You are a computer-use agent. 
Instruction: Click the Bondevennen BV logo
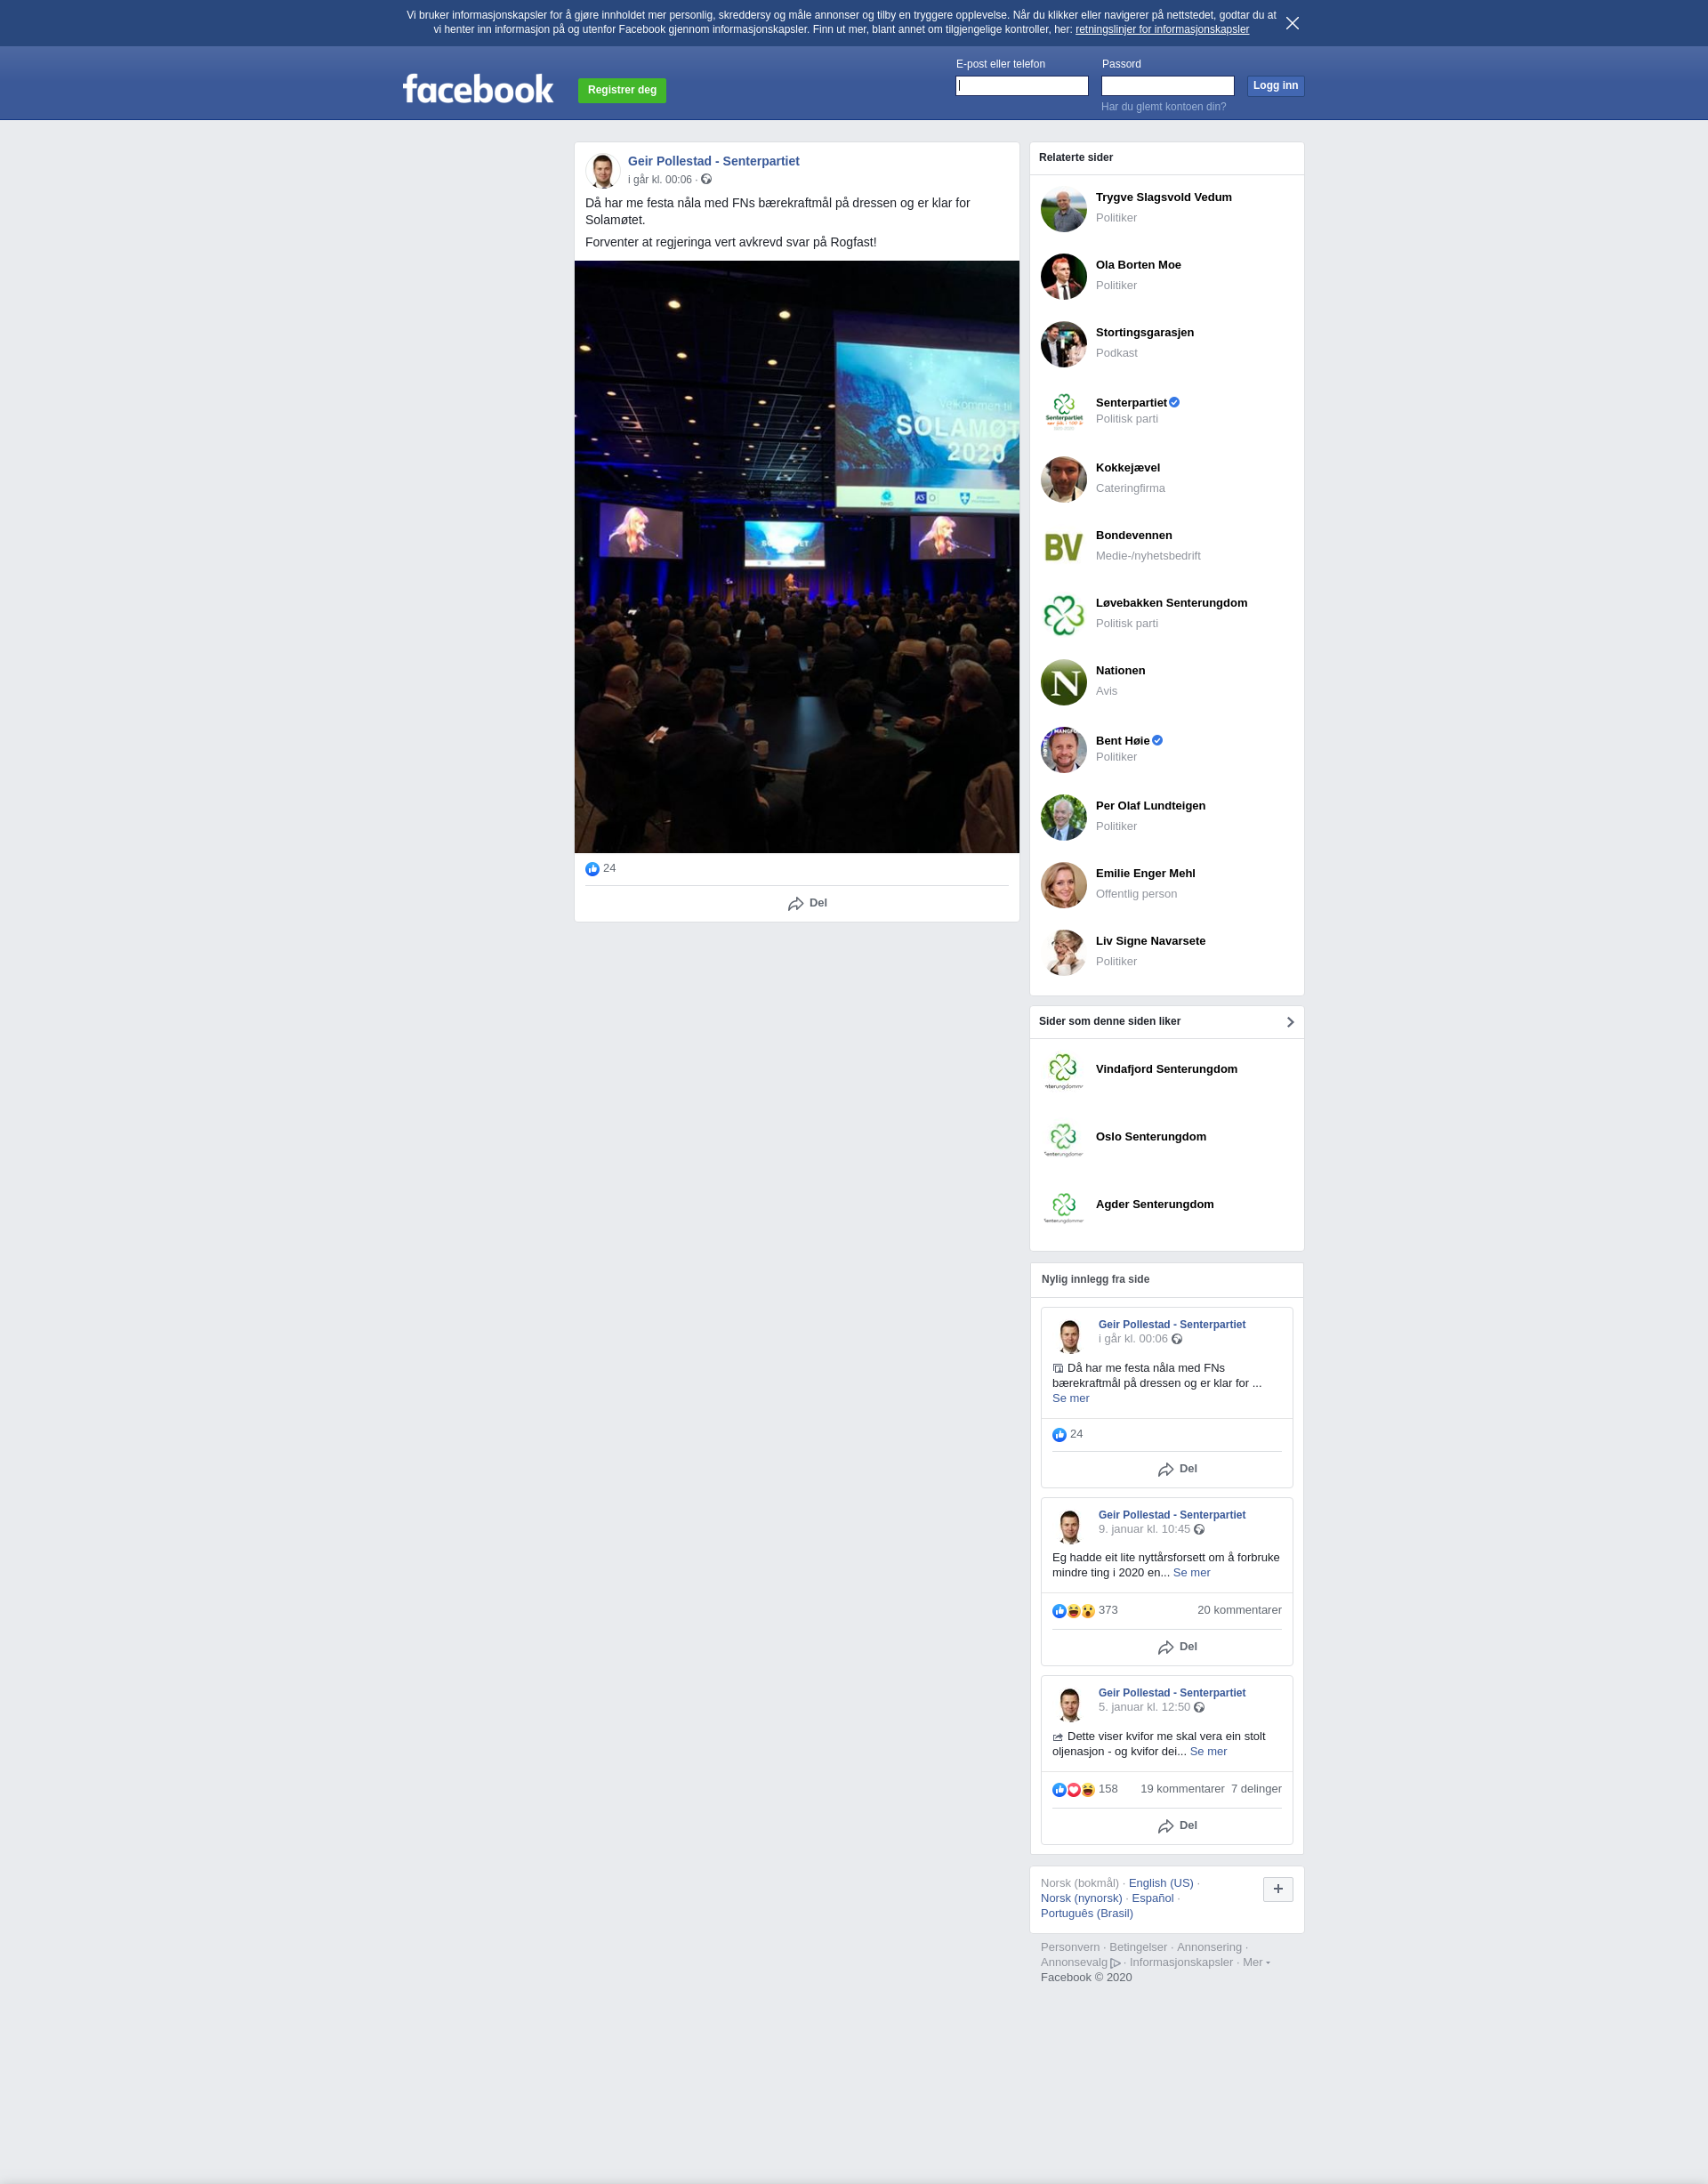(1063, 546)
